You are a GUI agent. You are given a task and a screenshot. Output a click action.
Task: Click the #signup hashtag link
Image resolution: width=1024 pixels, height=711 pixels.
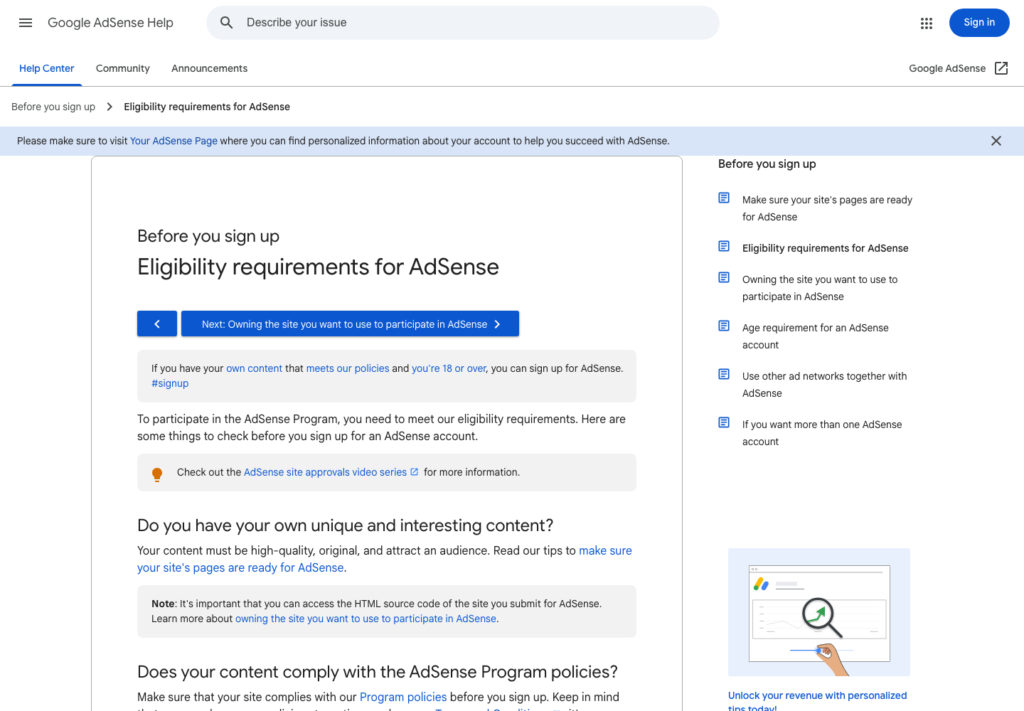click(170, 383)
